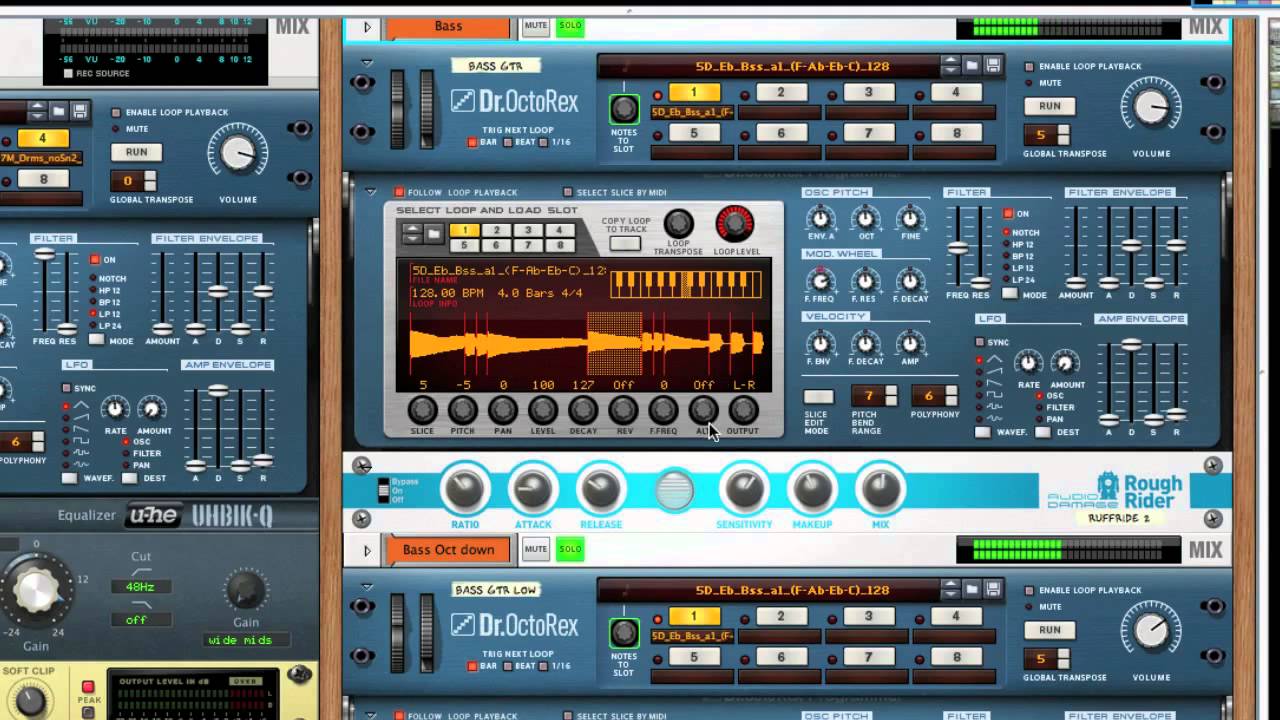Viewport: 1280px width, 720px height.
Task: Click the Decay knob under the waveform
Action: [x=583, y=410]
